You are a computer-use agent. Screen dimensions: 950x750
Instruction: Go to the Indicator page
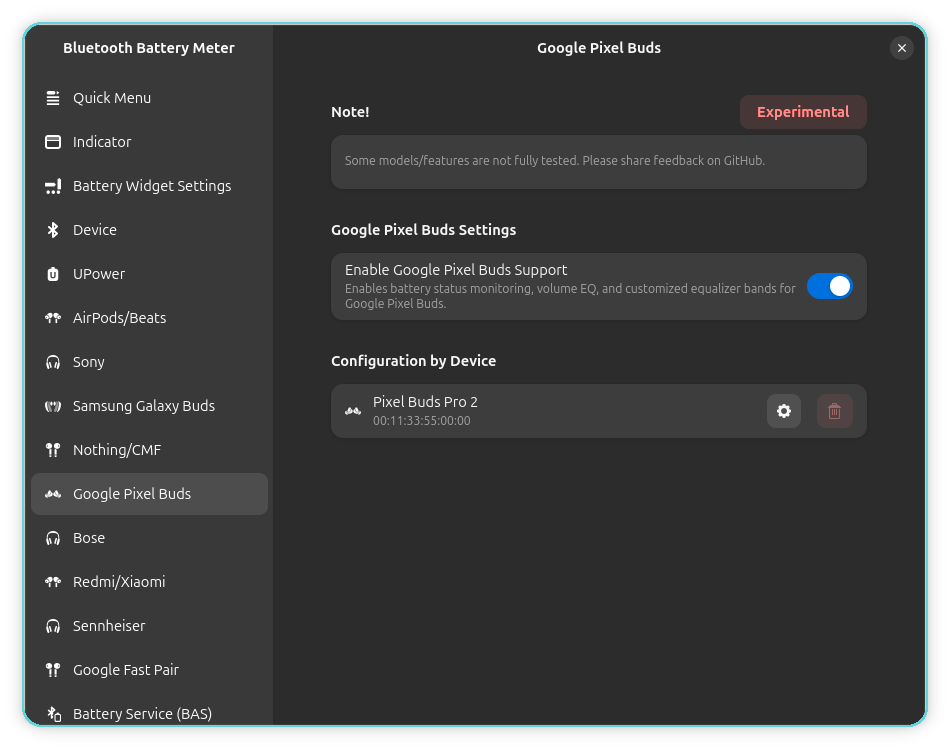(149, 142)
